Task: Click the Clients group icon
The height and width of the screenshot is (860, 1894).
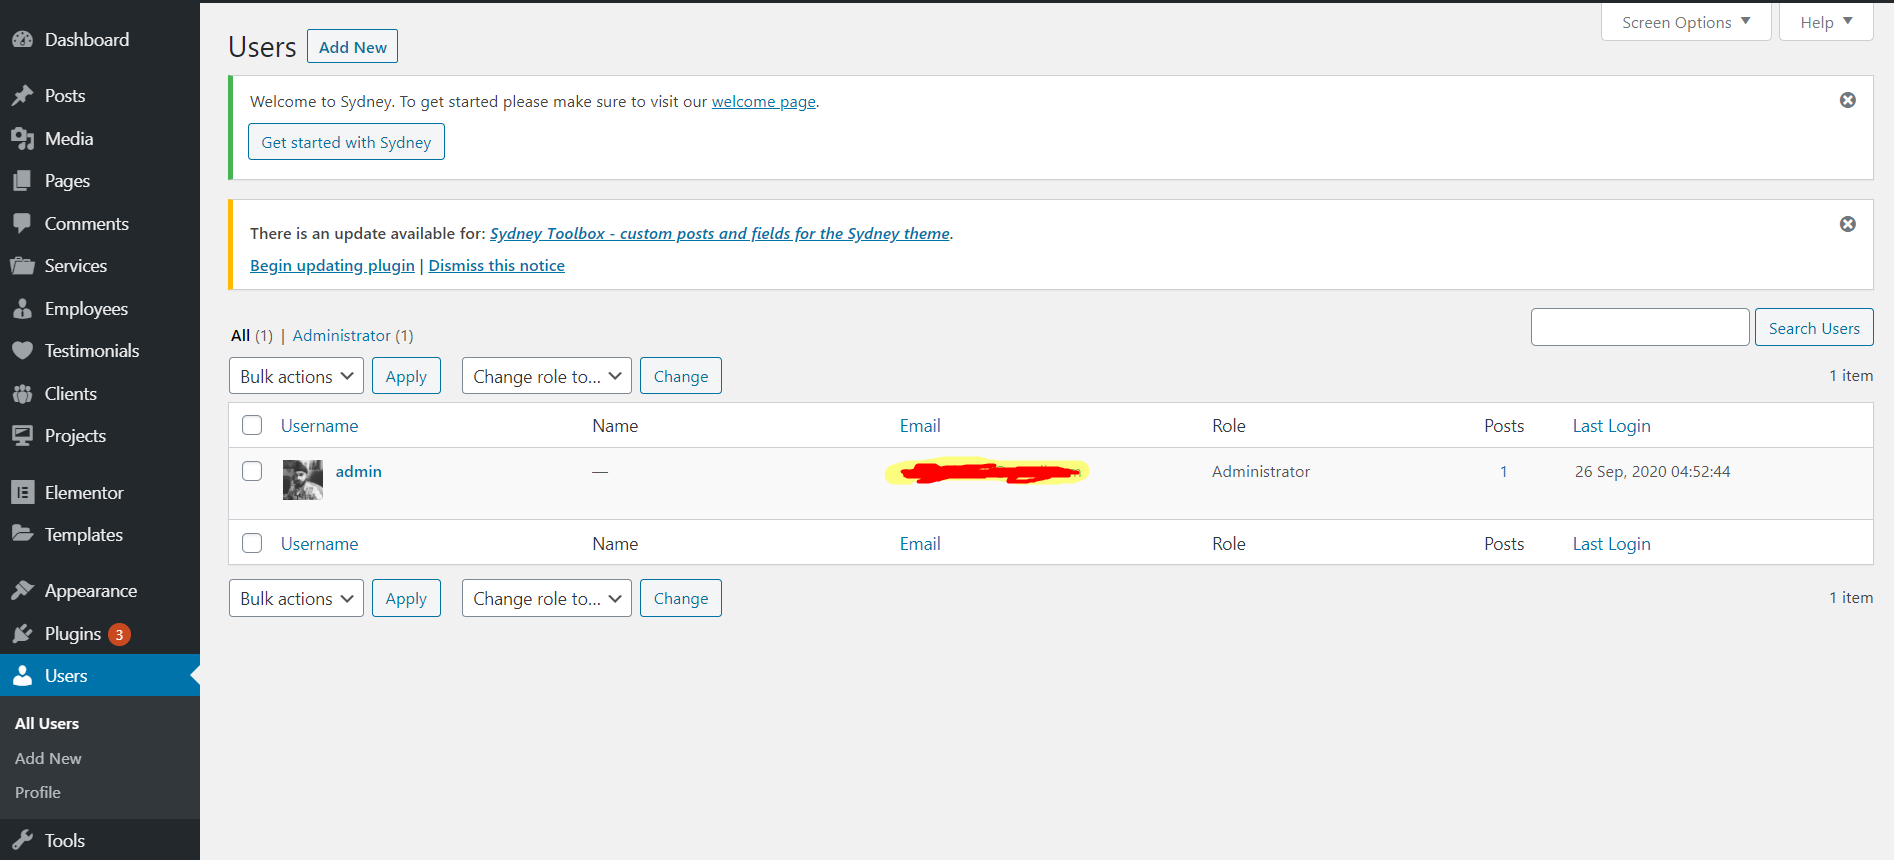Action: (x=22, y=394)
